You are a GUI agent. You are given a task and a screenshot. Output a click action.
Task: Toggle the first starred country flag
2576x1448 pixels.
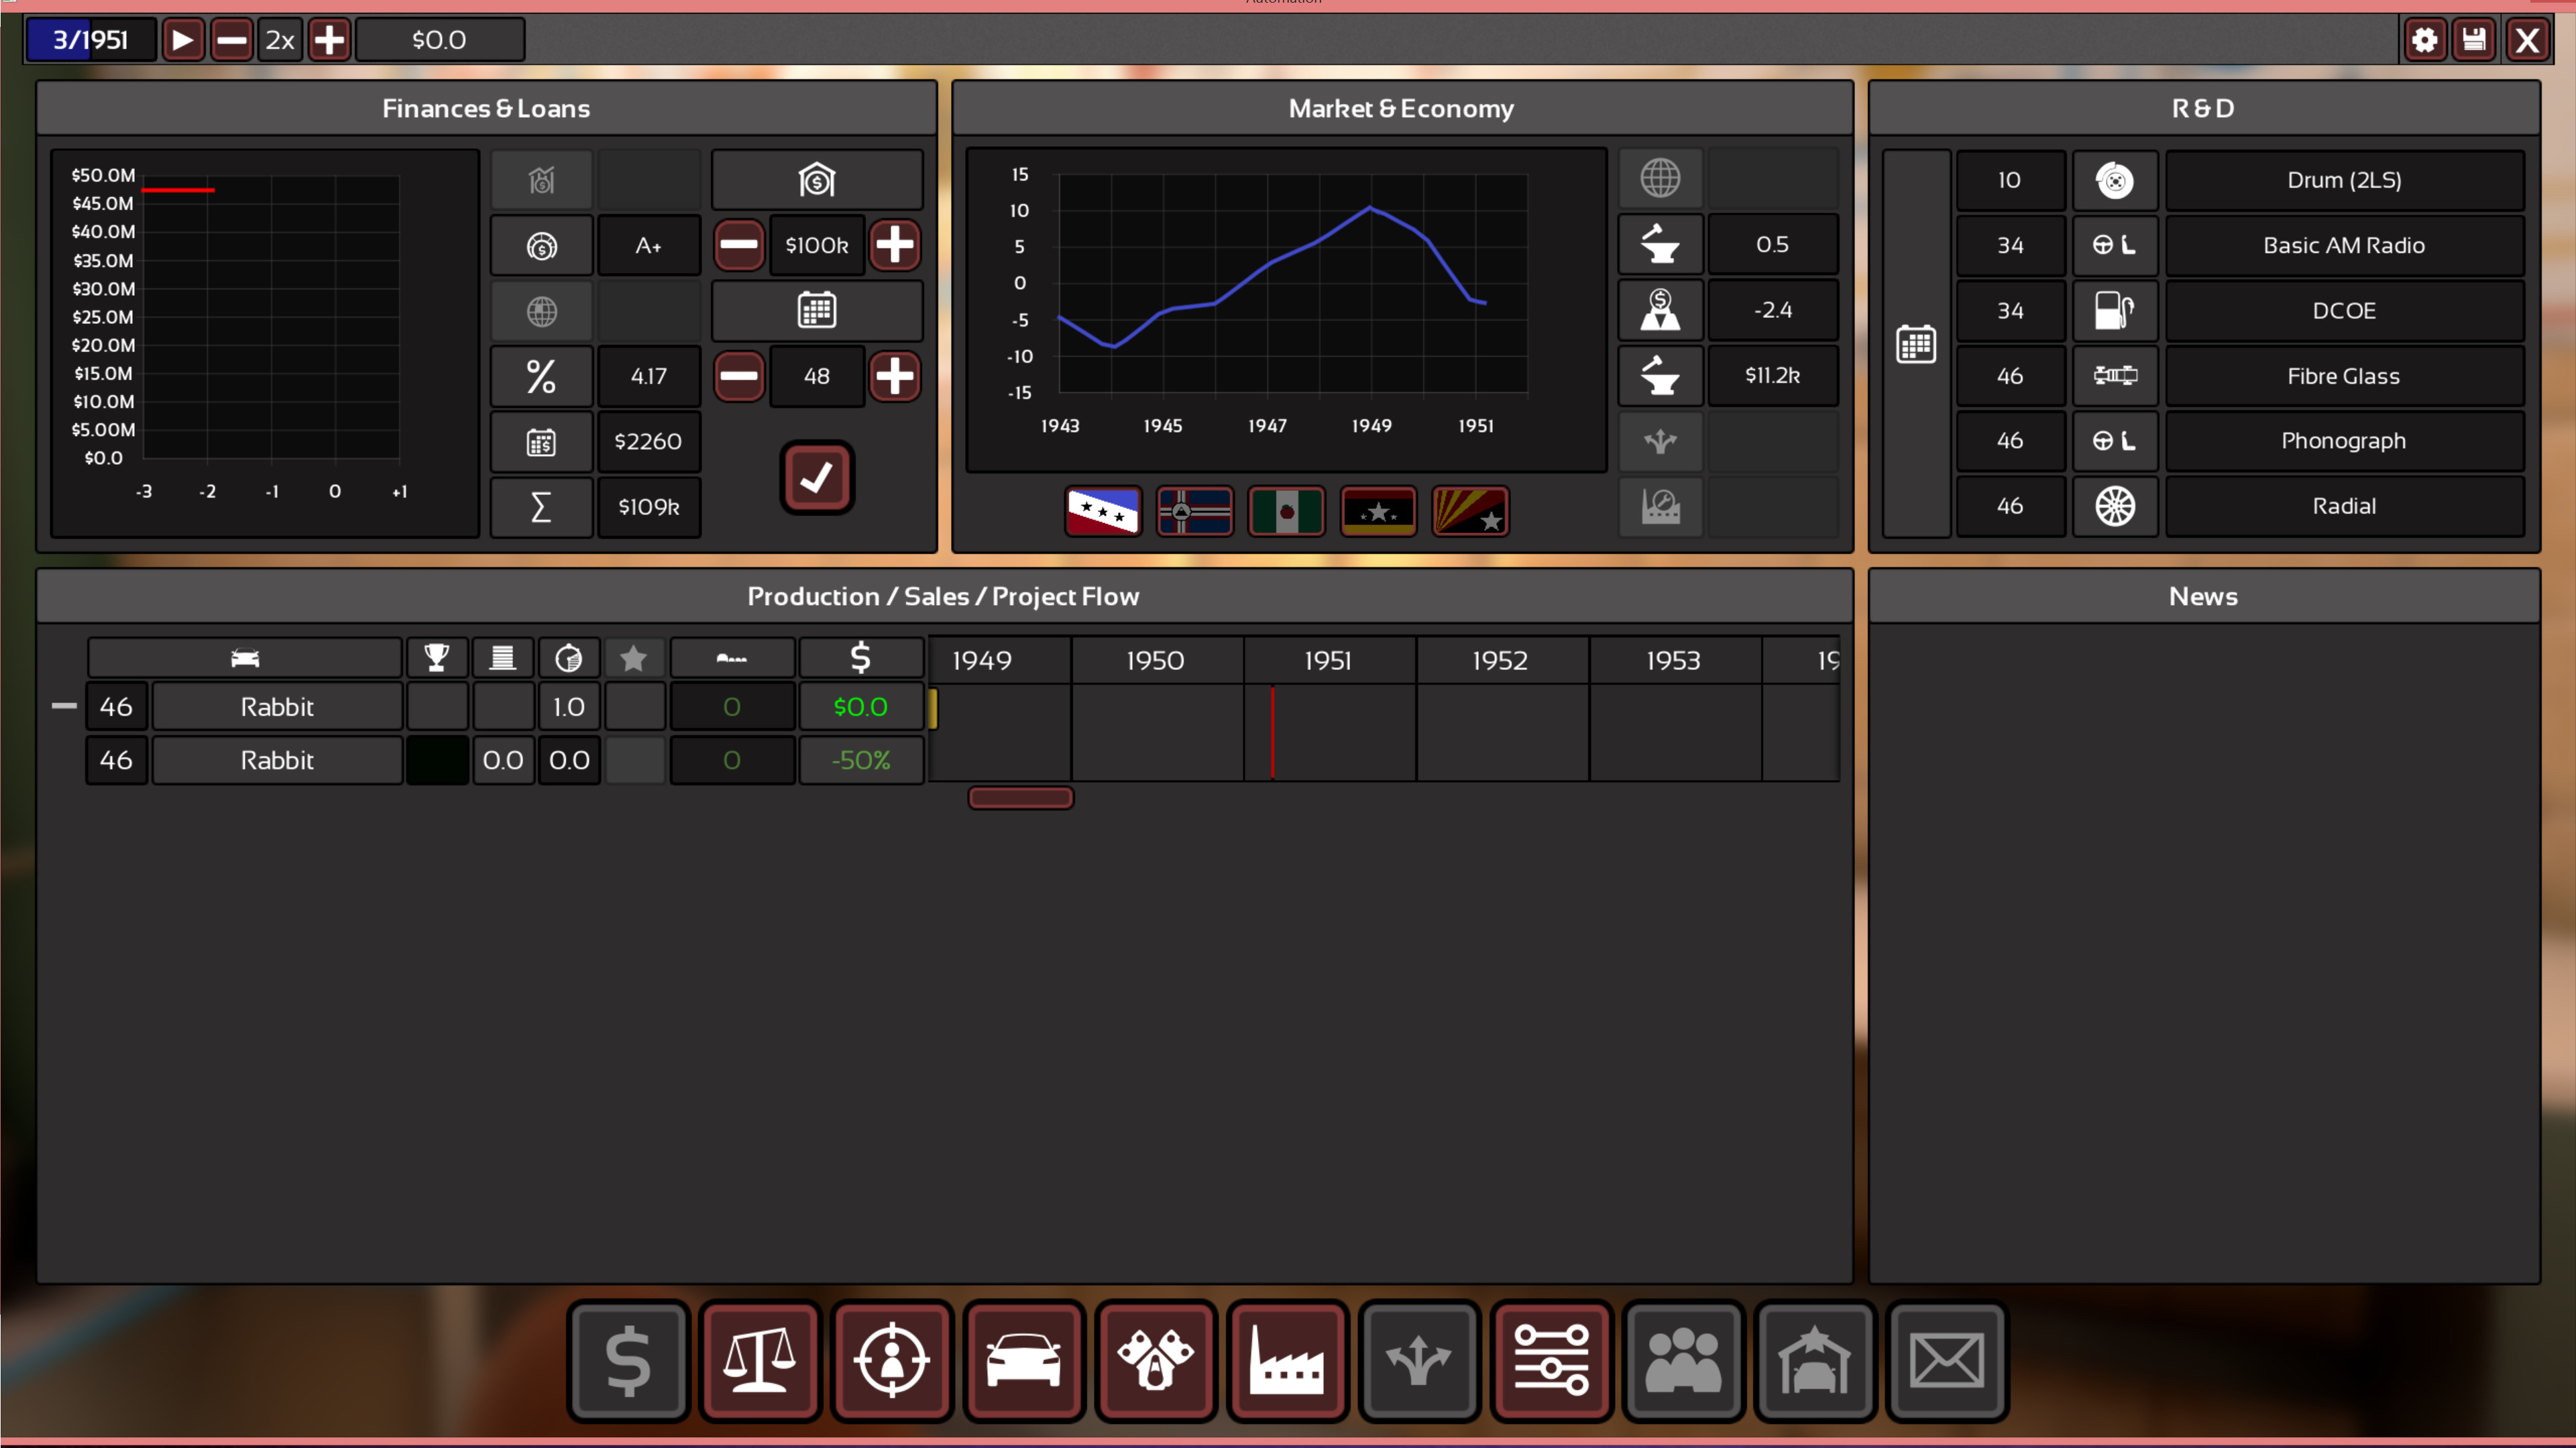(x=1102, y=512)
